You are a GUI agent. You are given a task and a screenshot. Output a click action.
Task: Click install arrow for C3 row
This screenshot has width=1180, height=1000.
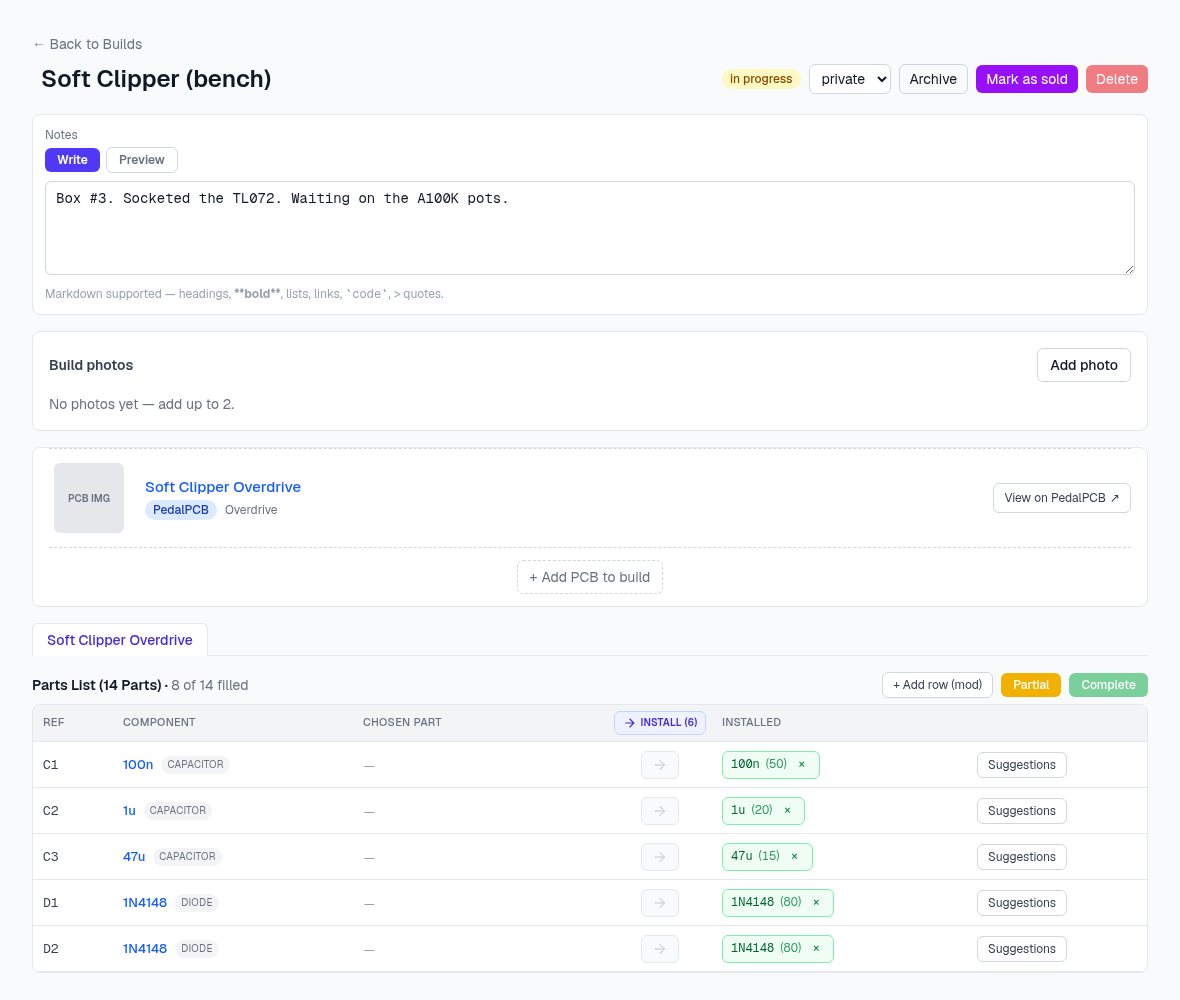660,857
